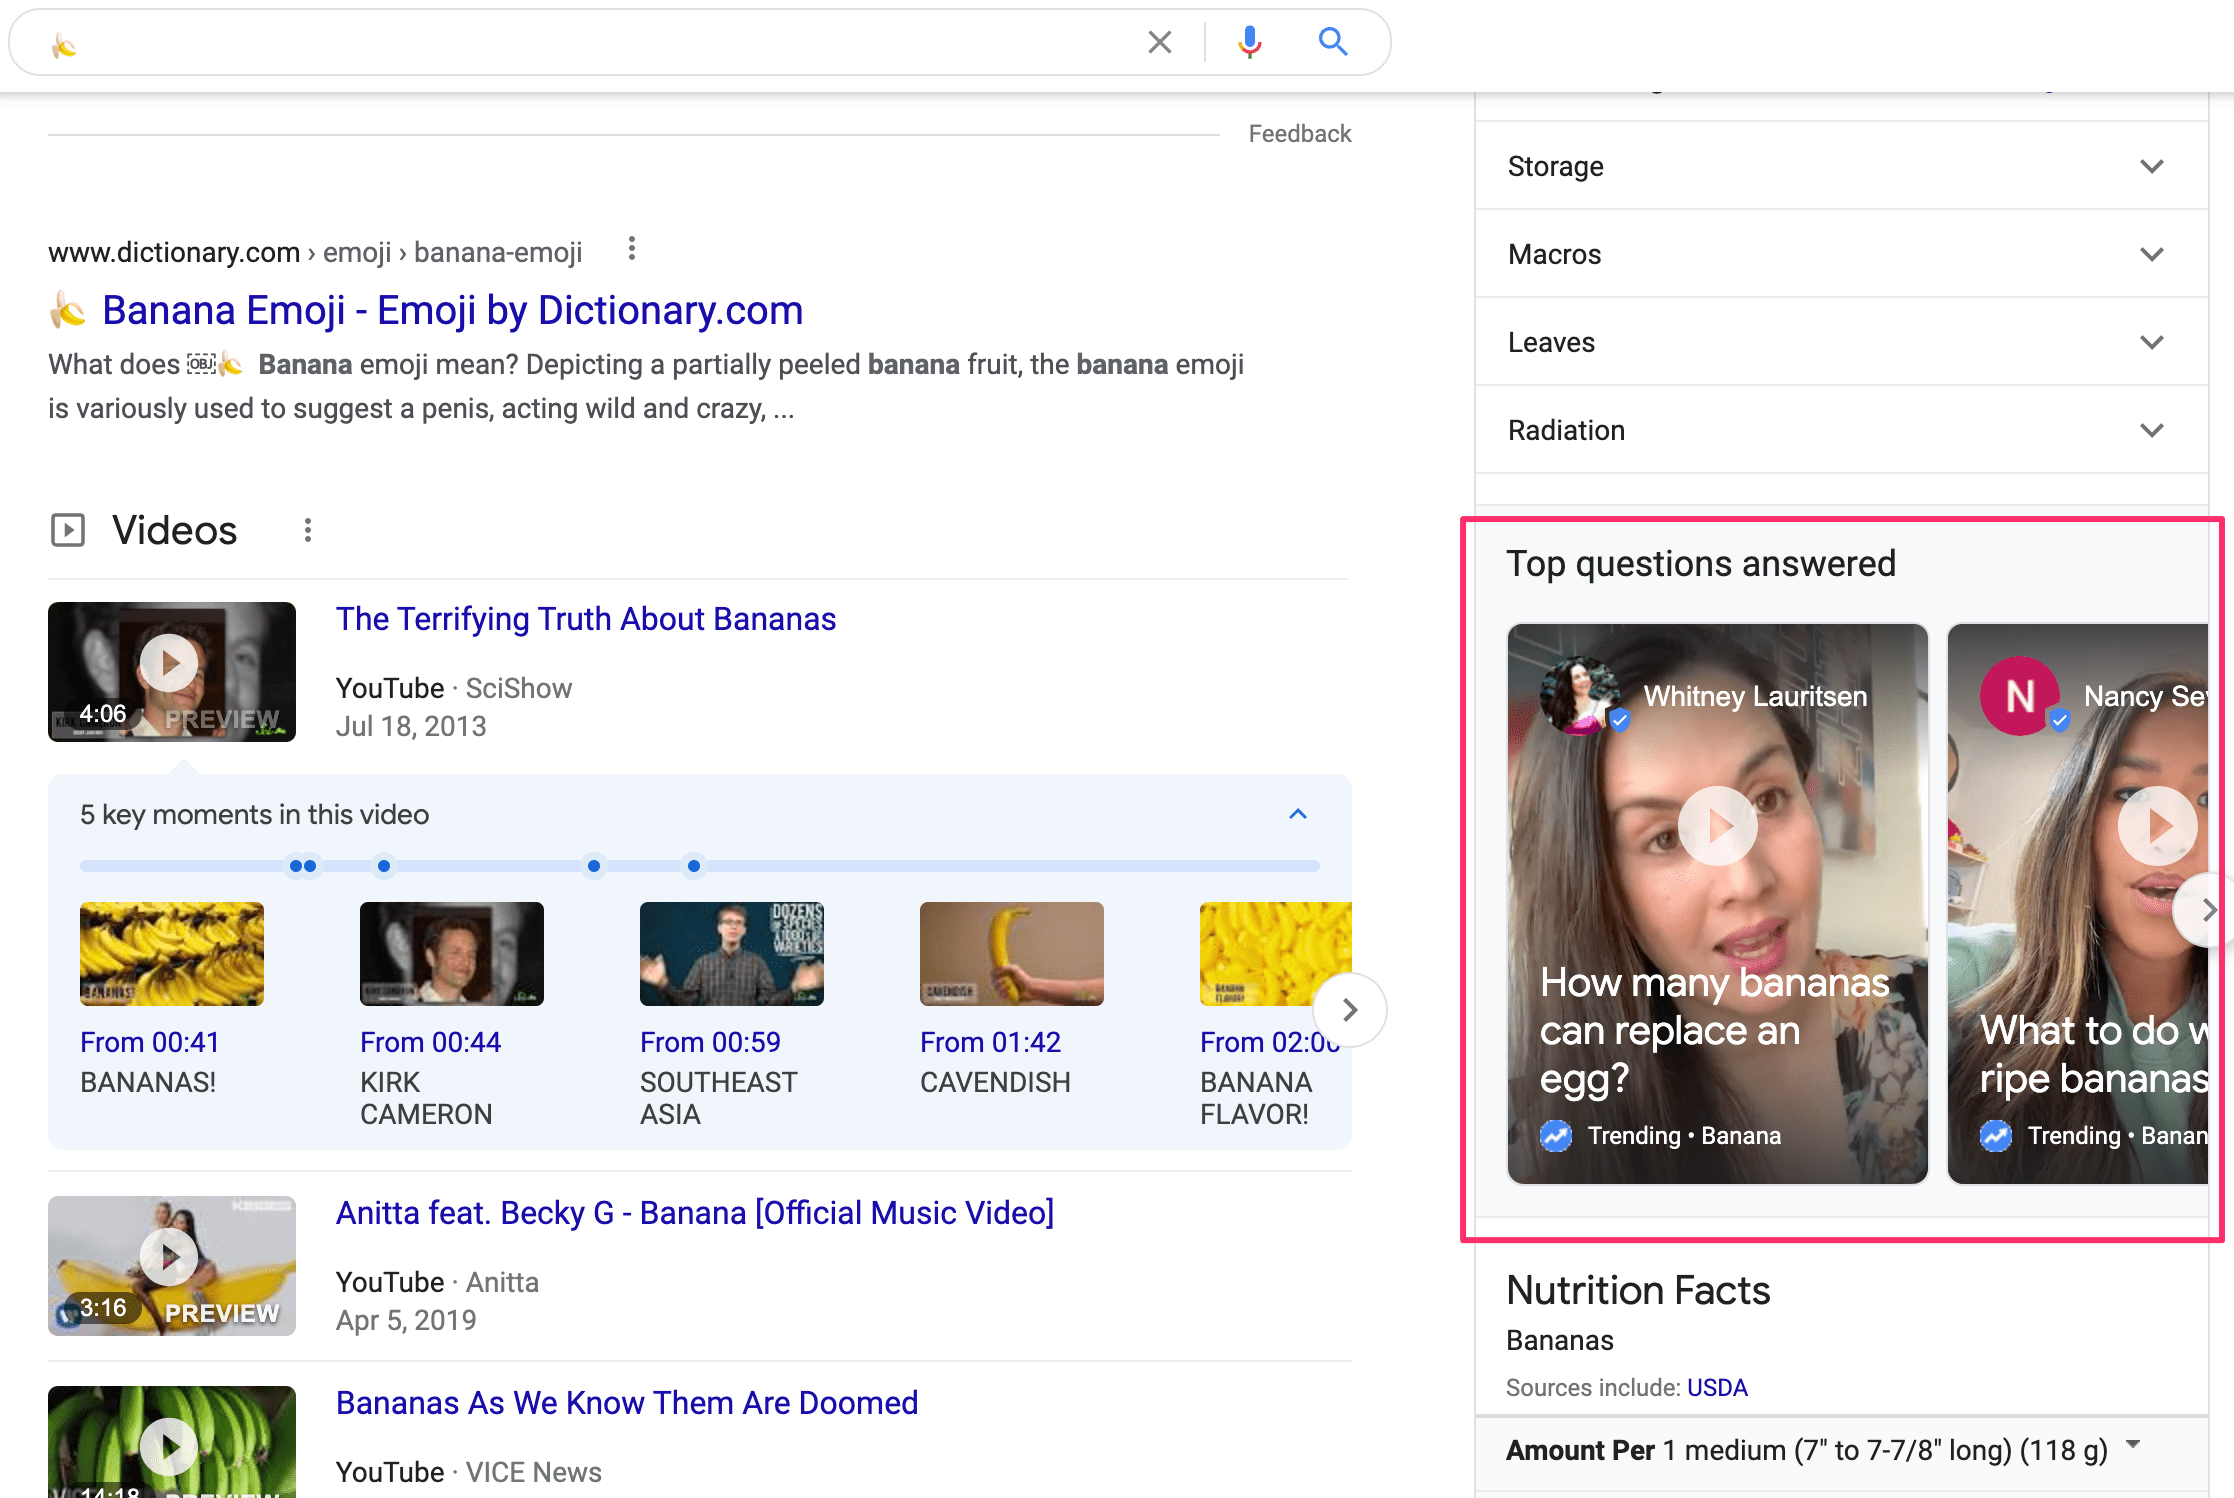
Task: Click the Nutrition Facts heading
Action: point(1638,1291)
